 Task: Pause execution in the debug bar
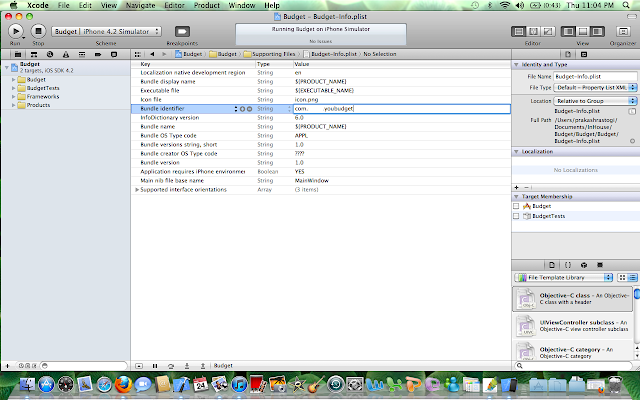pos(155,366)
